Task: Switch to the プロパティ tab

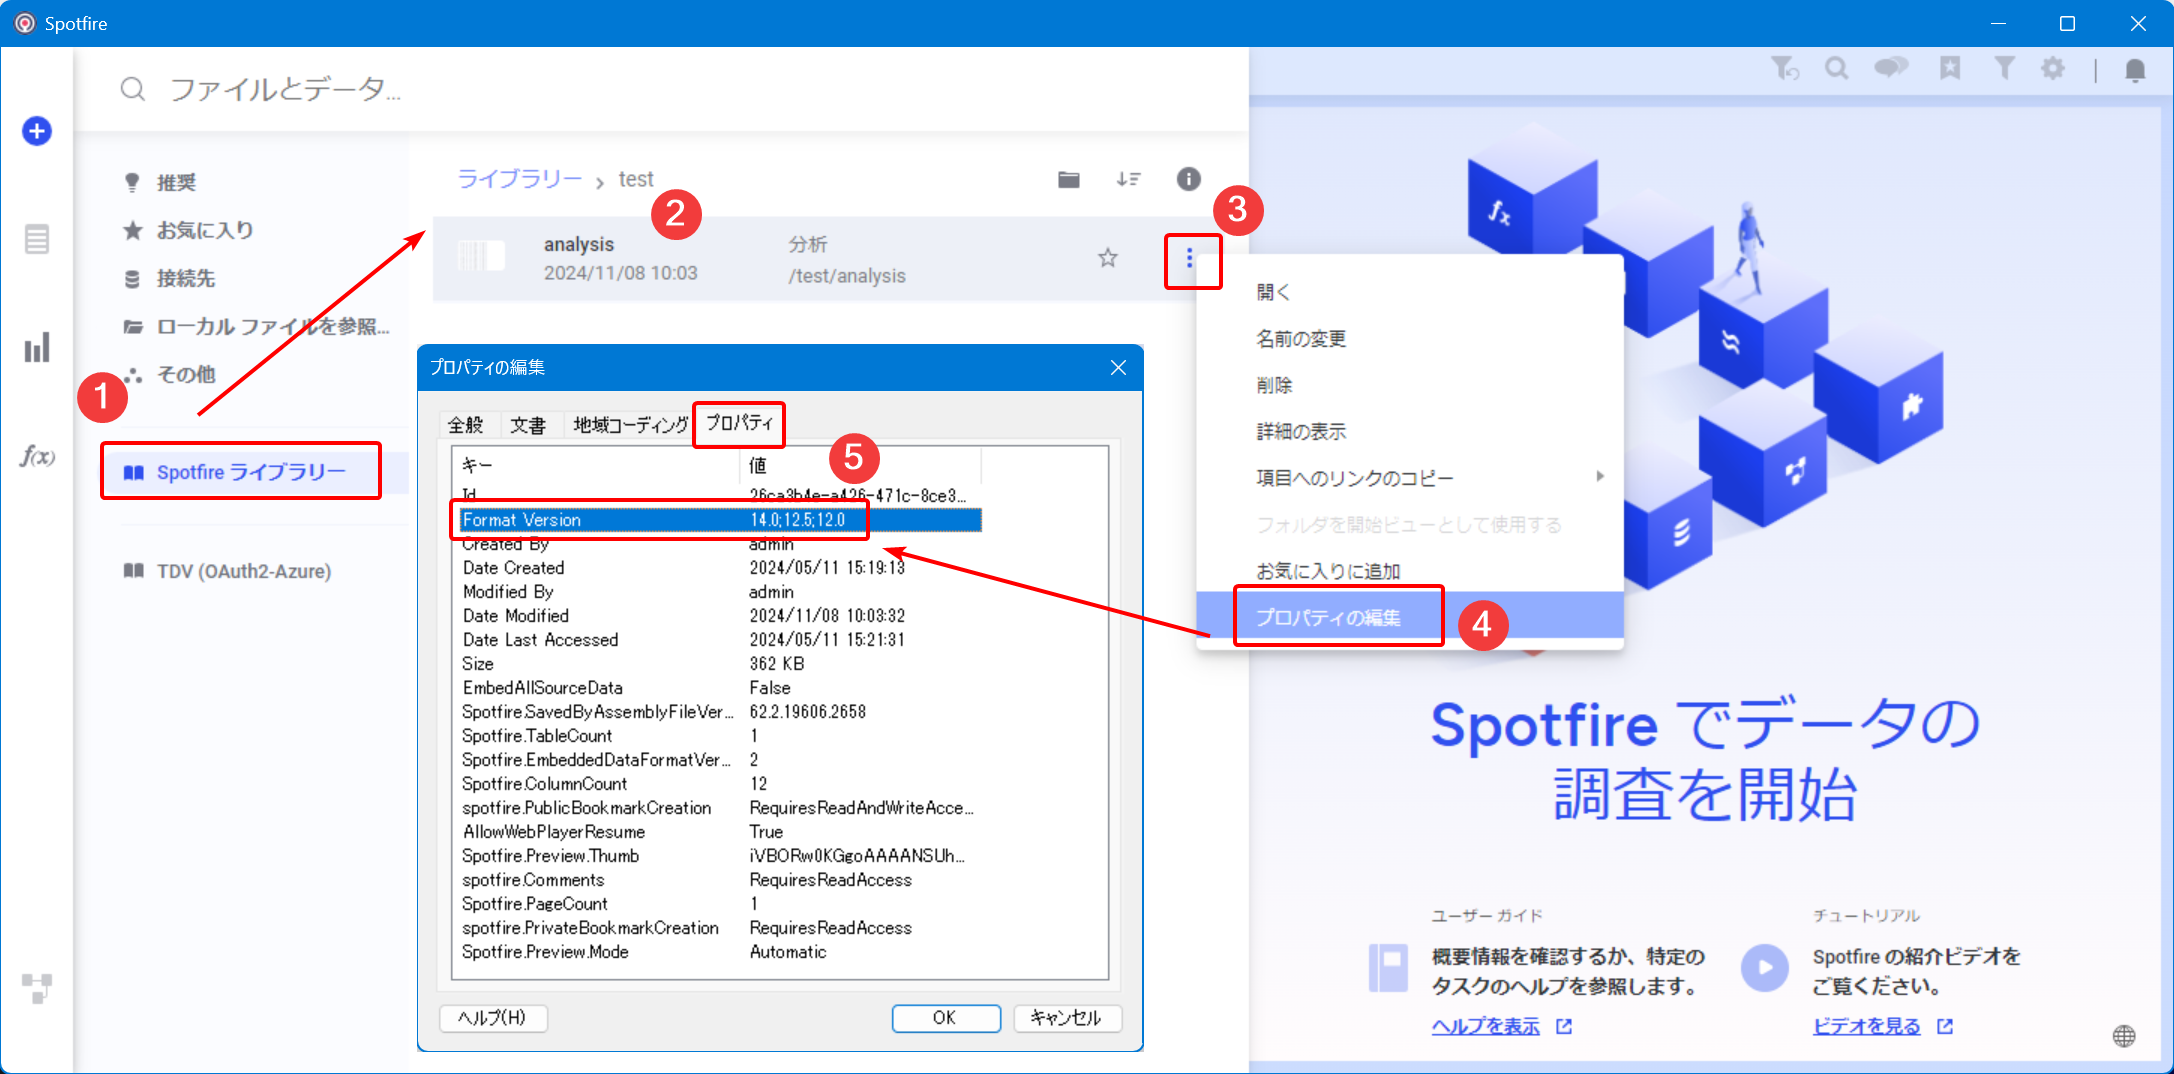Action: (739, 423)
